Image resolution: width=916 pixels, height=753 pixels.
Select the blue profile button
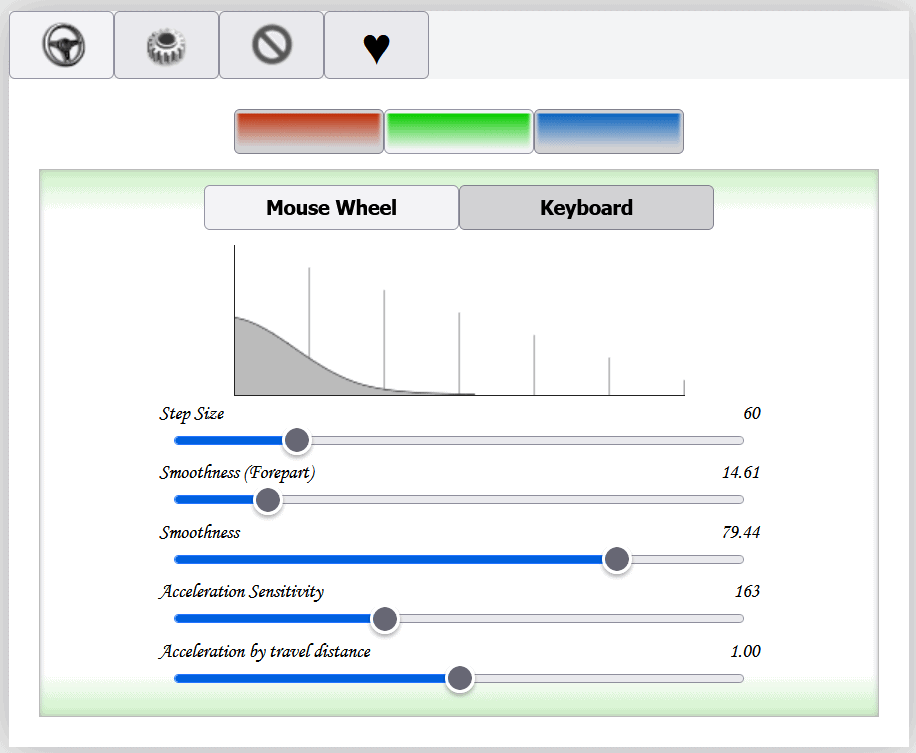[608, 132]
